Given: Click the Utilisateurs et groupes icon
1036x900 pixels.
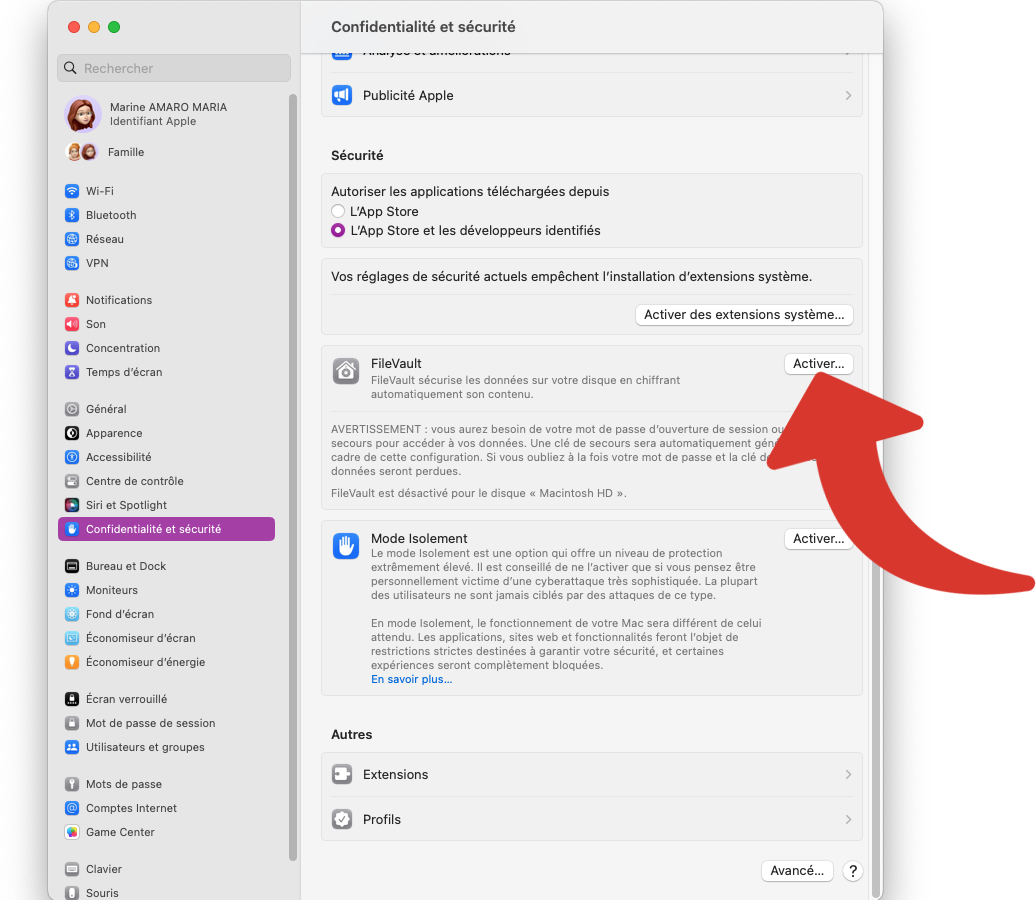Looking at the screenshot, I should [72, 747].
